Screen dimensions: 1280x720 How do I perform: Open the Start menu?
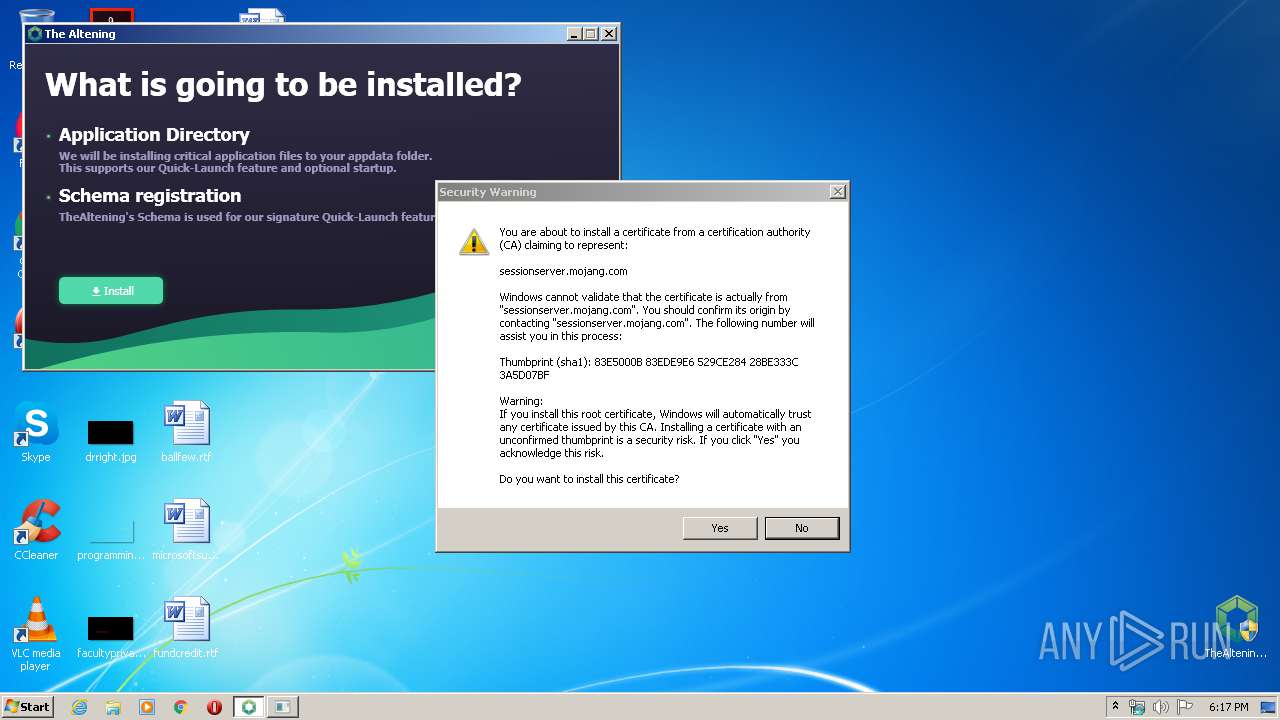click(x=27, y=706)
